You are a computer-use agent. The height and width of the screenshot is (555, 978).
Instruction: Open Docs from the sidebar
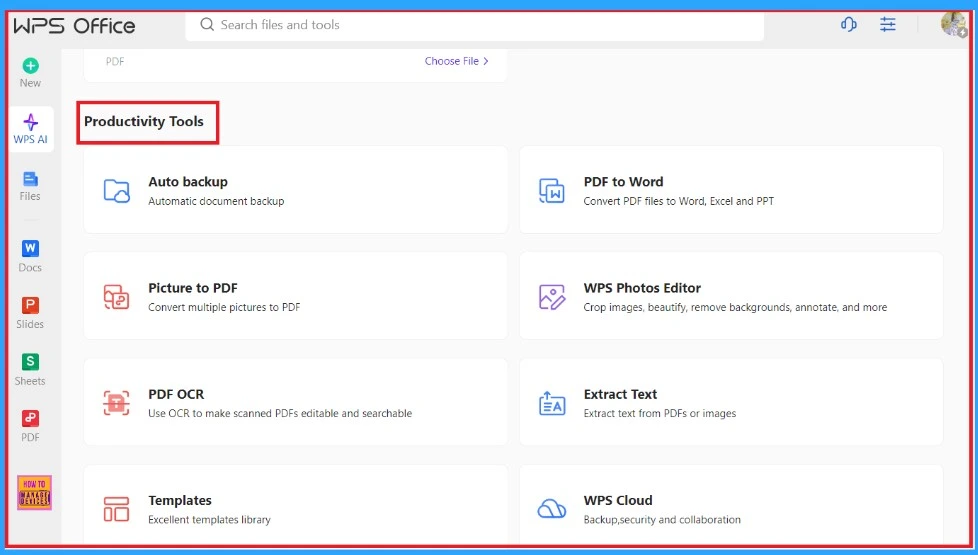coord(30,256)
